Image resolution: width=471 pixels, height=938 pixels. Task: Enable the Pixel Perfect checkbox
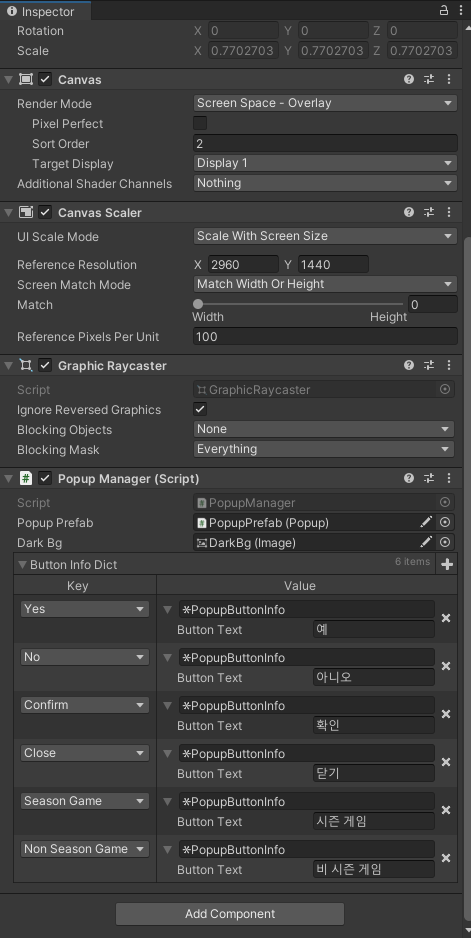[x=200, y=123]
